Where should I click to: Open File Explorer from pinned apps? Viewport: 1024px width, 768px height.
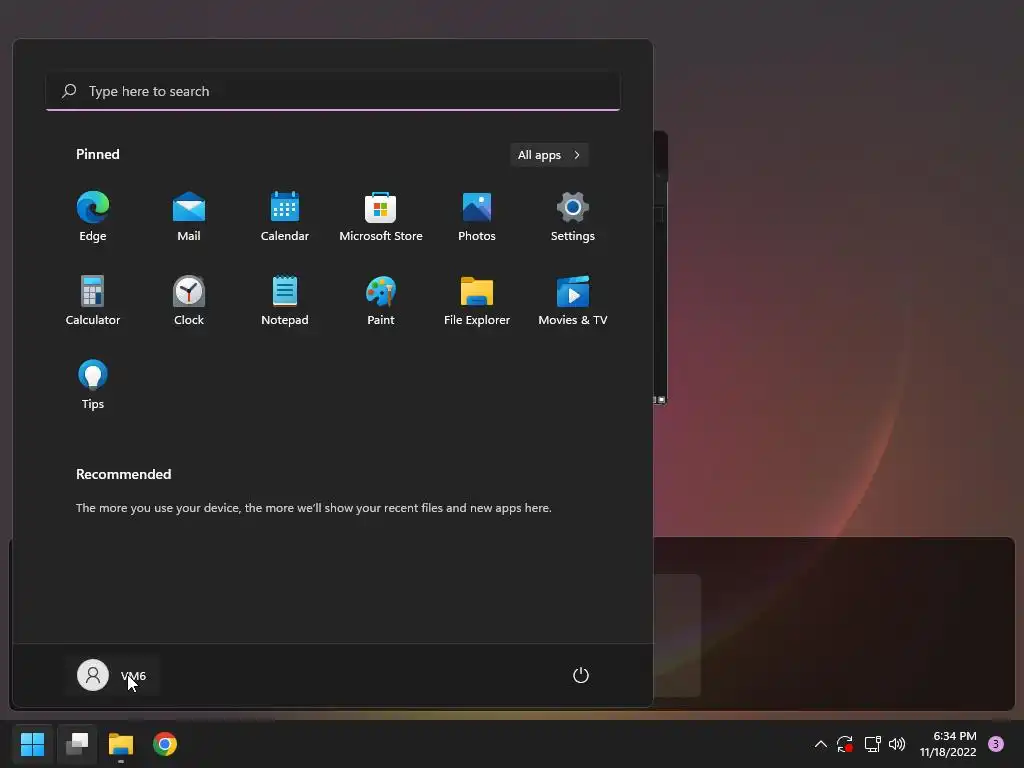(477, 300)
